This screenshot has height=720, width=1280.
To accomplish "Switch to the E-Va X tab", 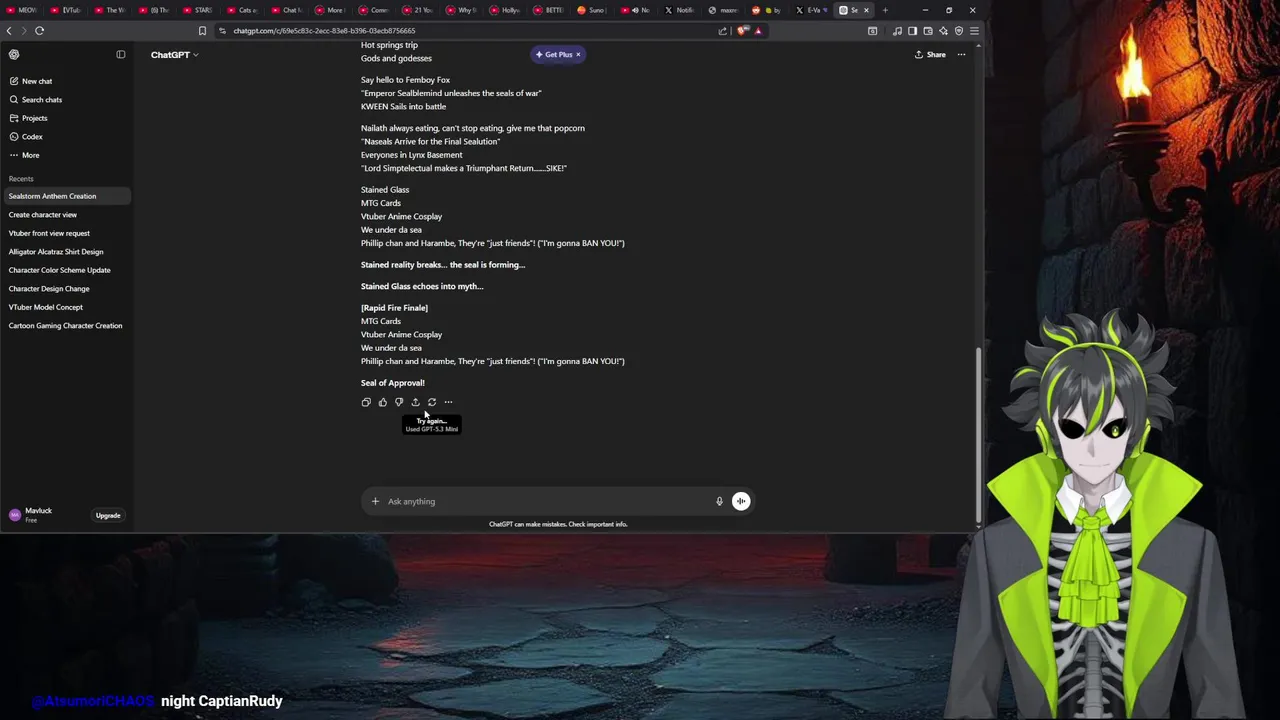I will (x=812, y=10).
